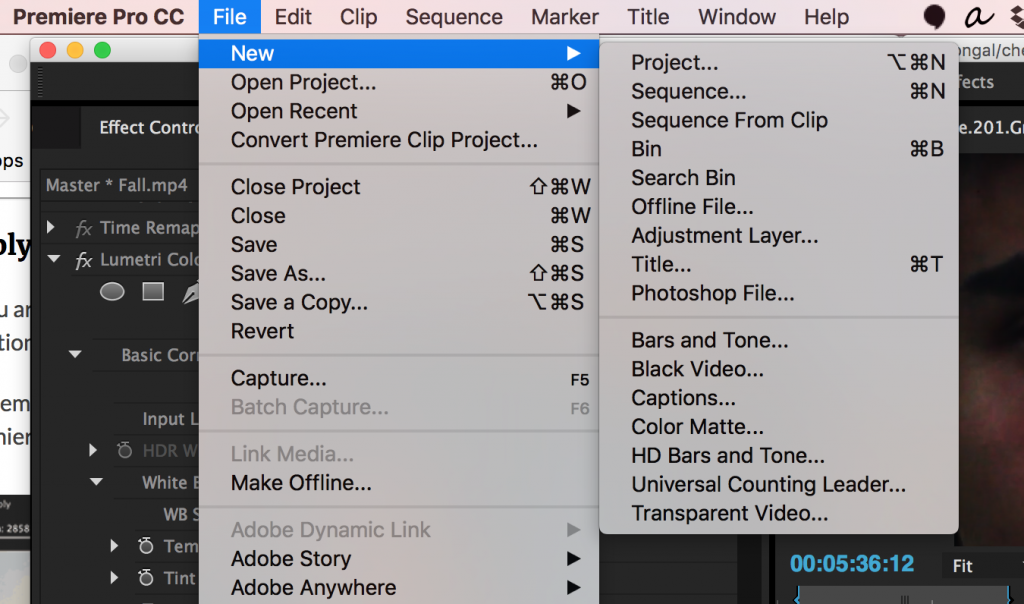Click the 00:05:36:12 timecode display
This screenshot has height=604, width=1024.
pyautogui.click(x=852, y=564)
